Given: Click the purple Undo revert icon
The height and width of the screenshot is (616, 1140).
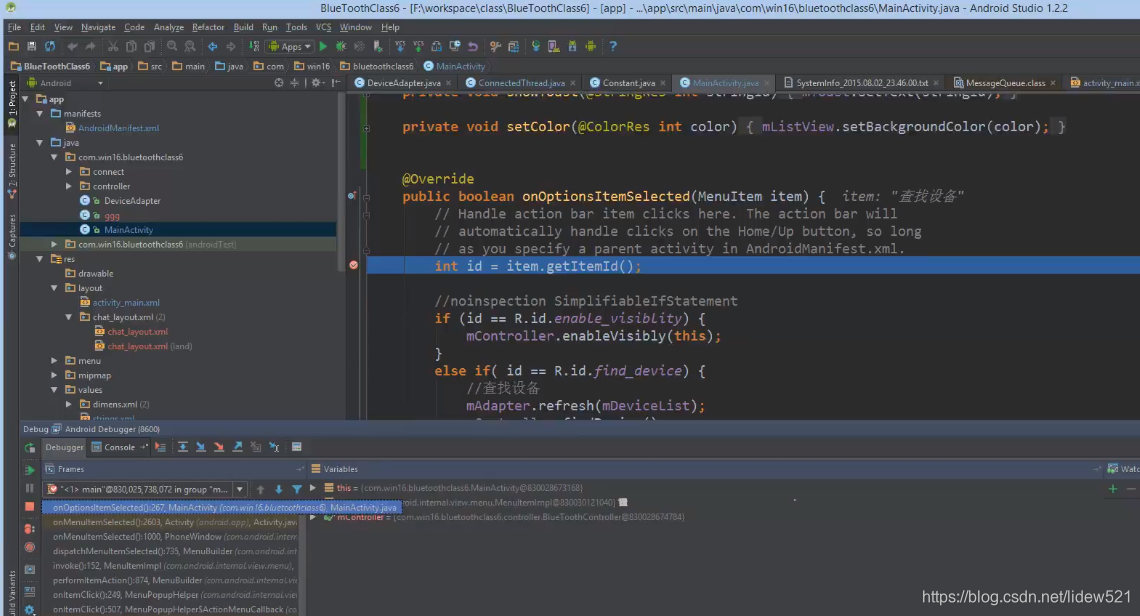Looking at the screenshot, I should 473,47.
